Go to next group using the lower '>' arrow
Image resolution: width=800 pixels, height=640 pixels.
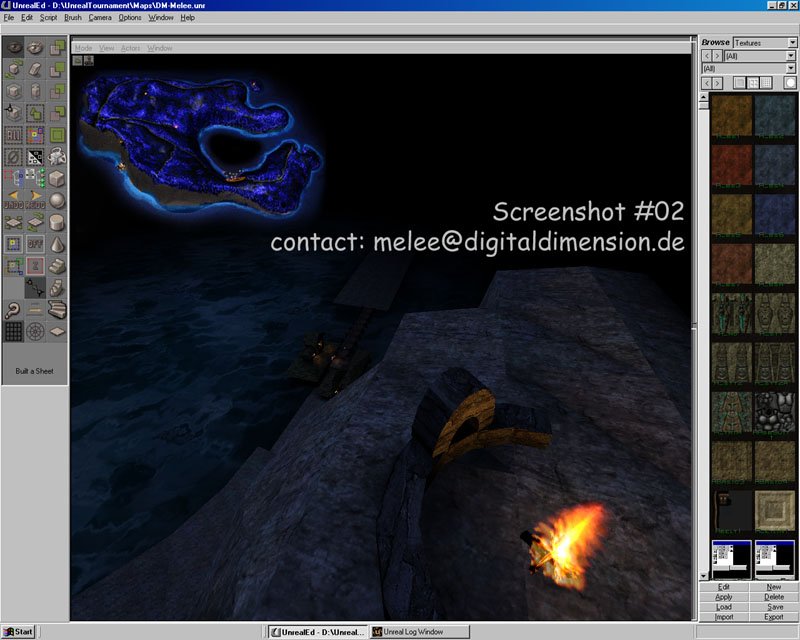click(x=717, y=83)
